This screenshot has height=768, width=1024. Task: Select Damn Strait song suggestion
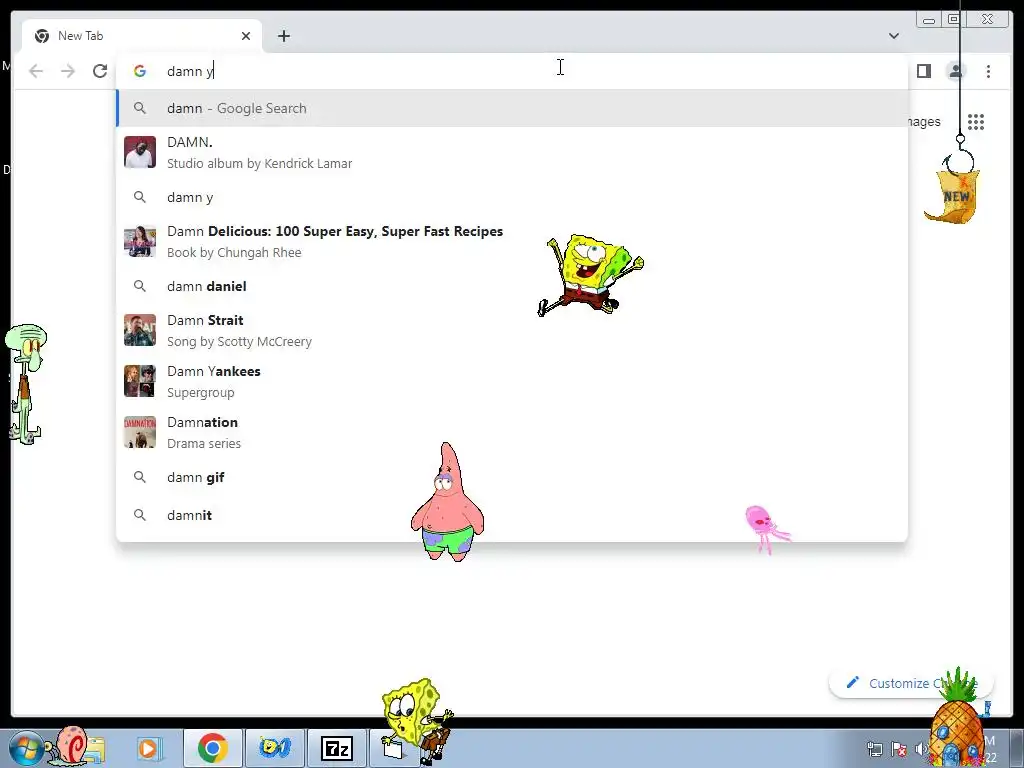click(x=512, y=330)
